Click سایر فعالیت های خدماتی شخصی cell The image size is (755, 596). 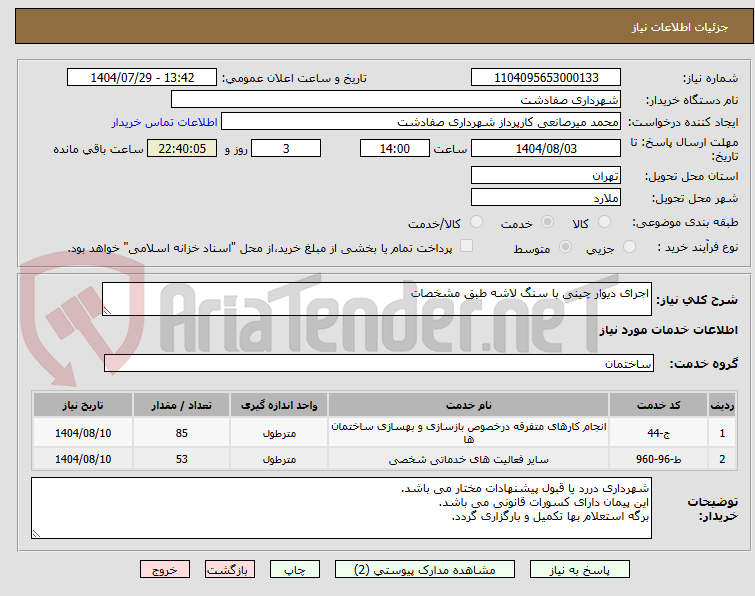coord(469,459)
